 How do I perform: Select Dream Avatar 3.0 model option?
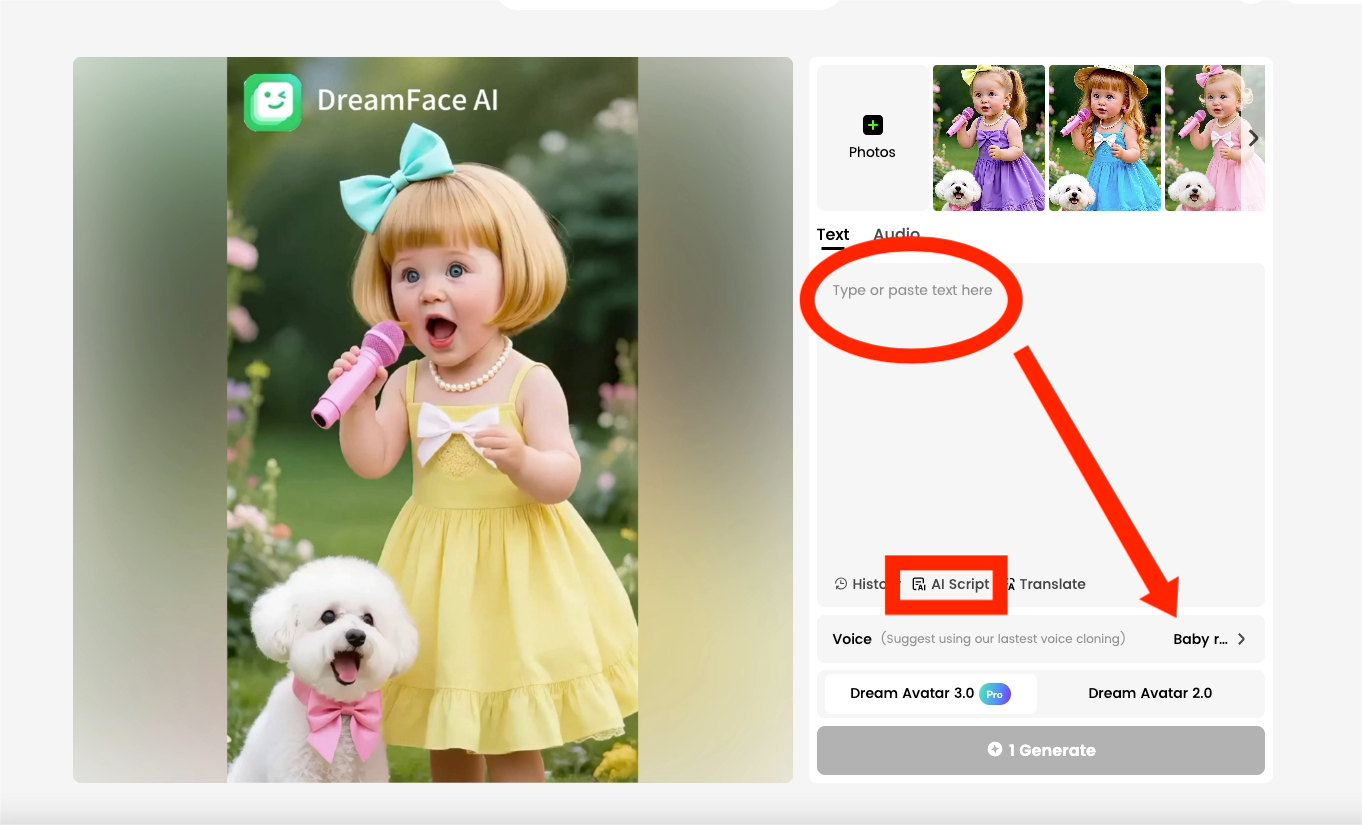tap(912, 694)
